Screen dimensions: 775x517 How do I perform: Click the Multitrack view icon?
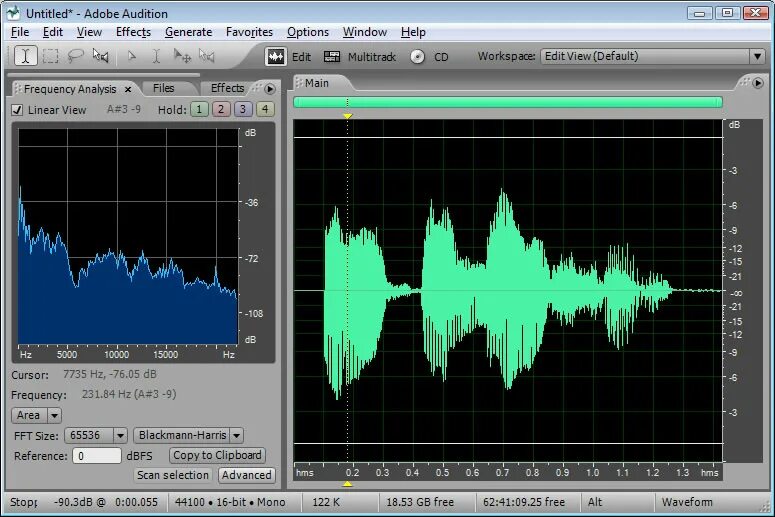pyautogui.click(x=332, y=57)
